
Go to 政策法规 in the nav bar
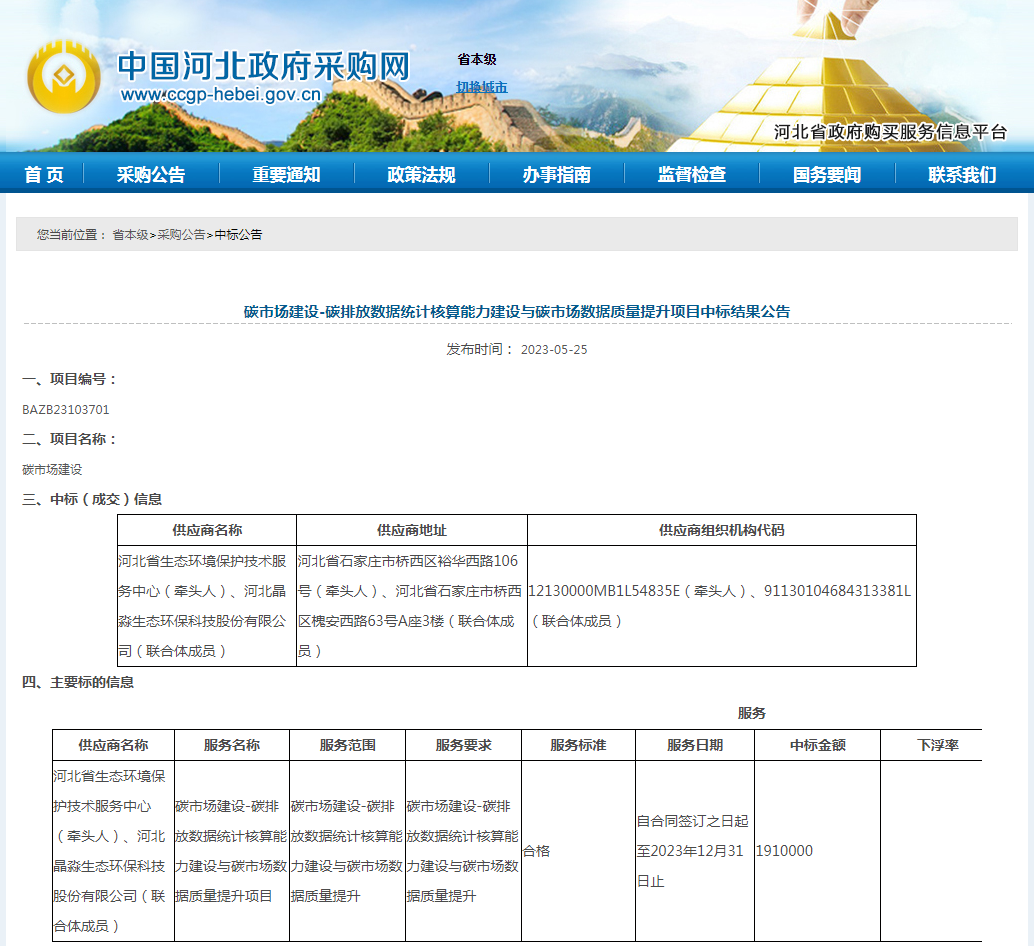(x=421, y=174)
